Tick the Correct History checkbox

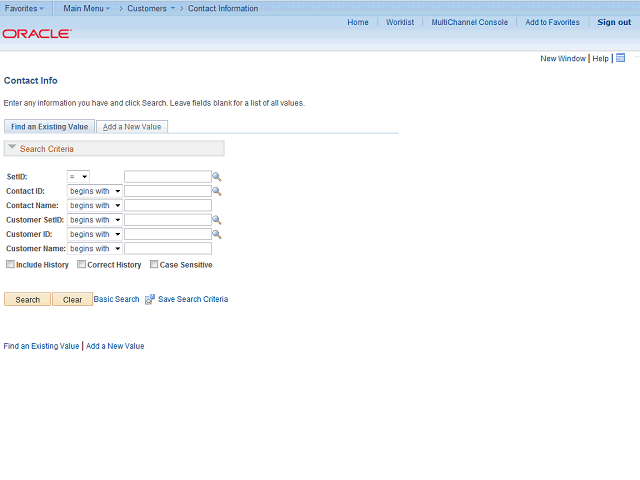tap(81, 264)
